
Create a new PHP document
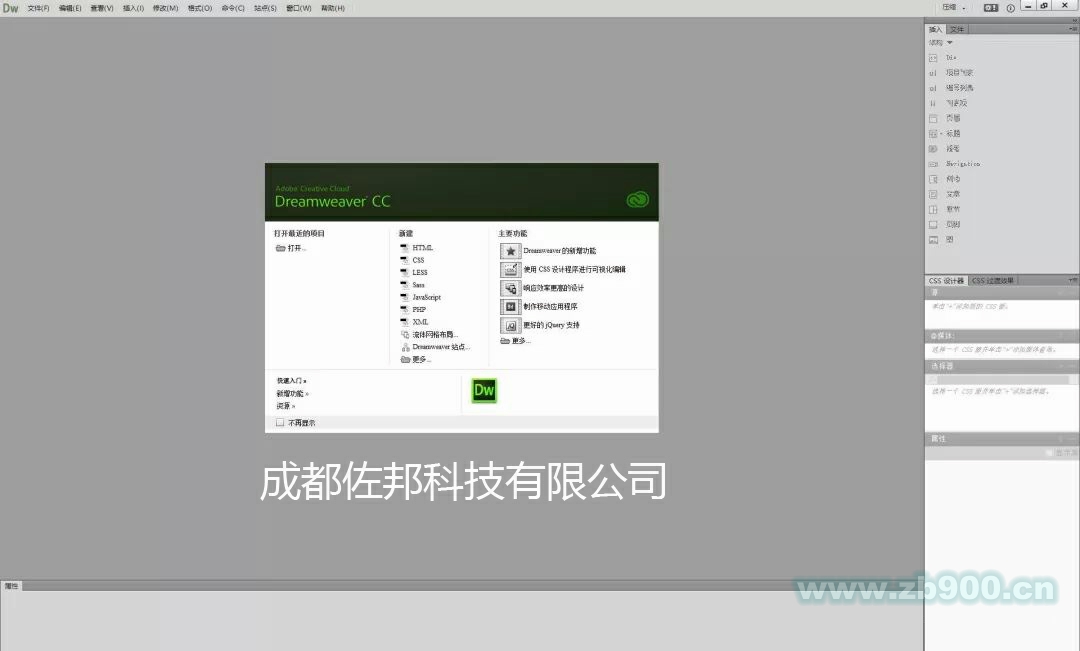418,310
